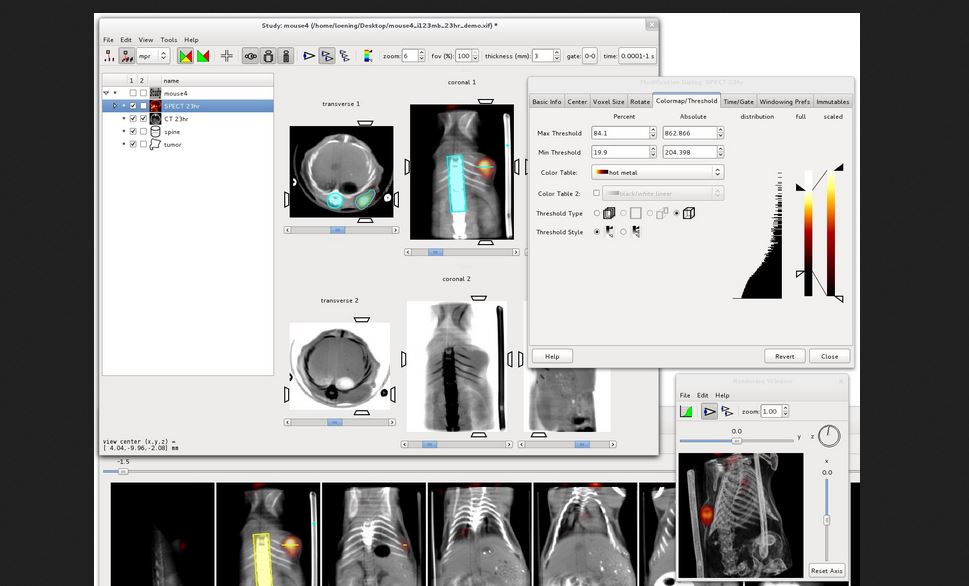Click the per-slice threshold type icon
969x586 pixels.
point(609,213)
